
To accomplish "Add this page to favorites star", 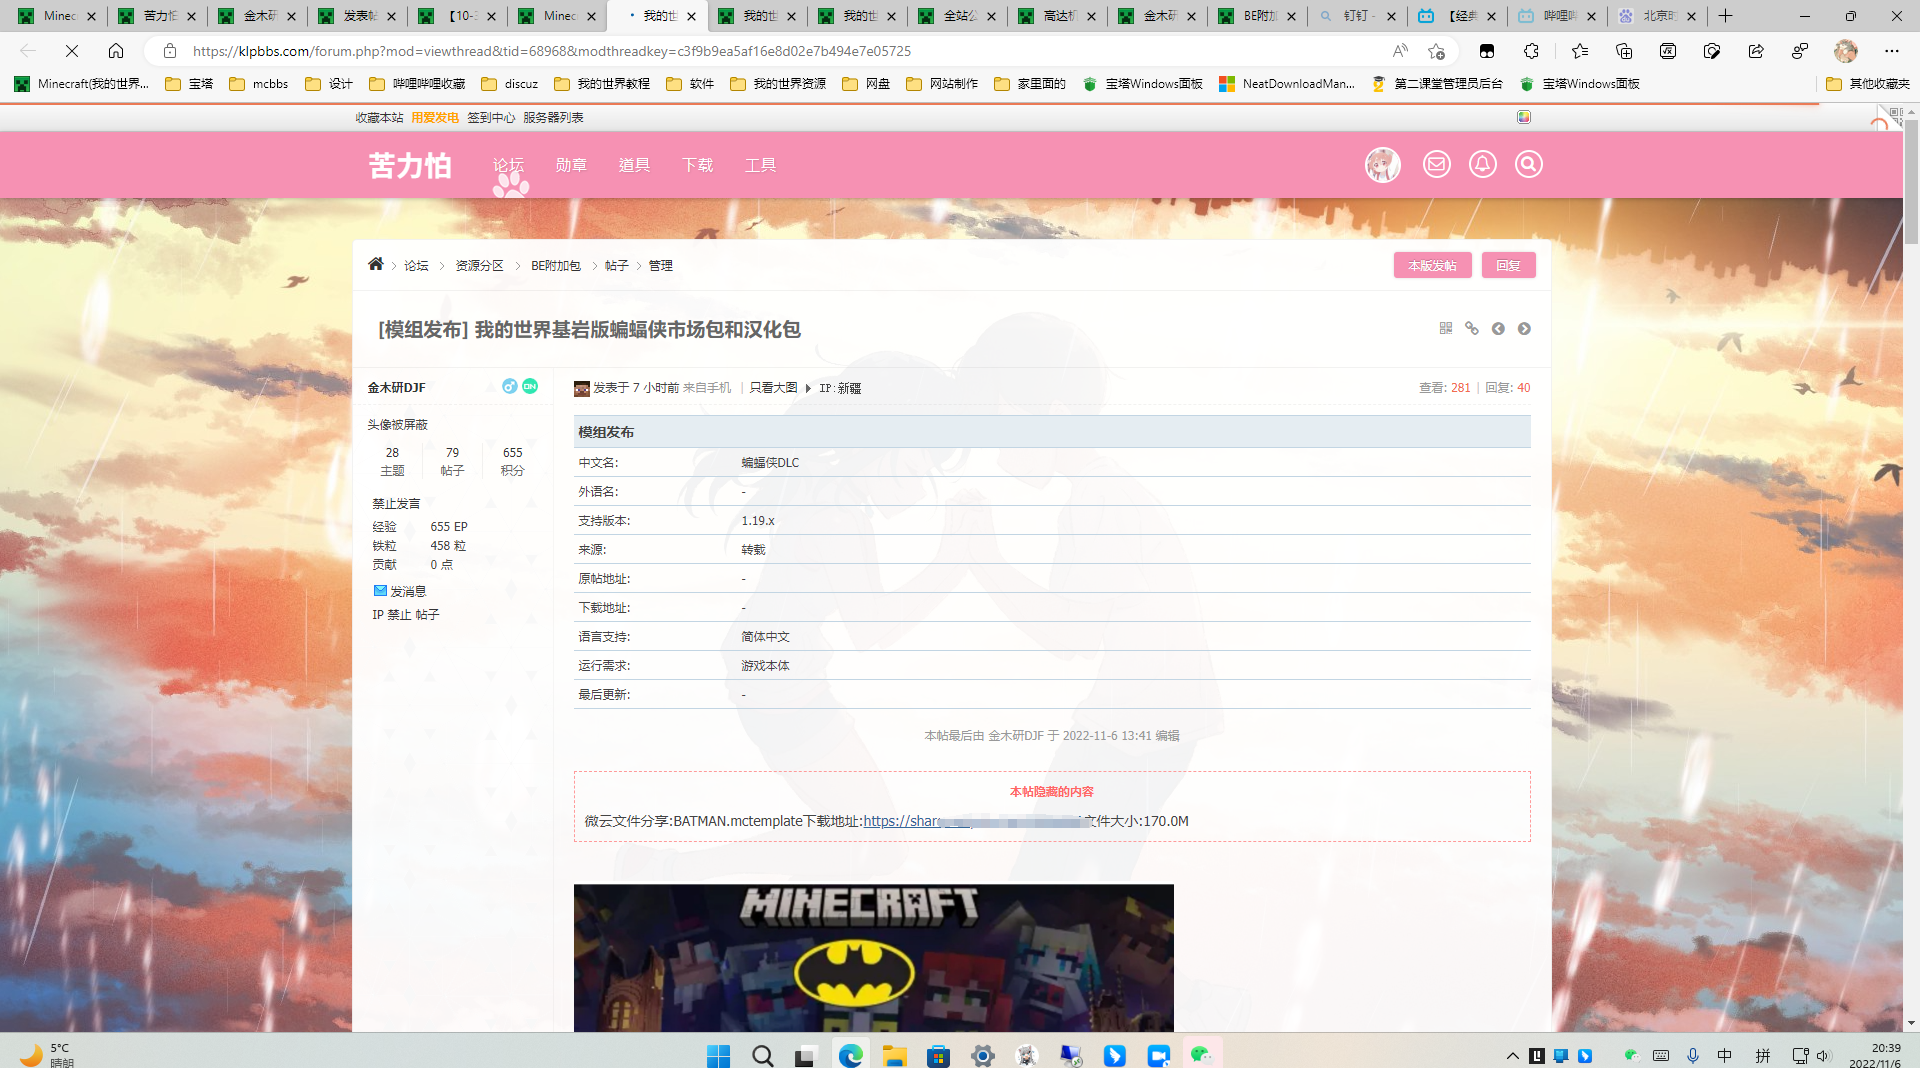I will tap(1437, 51).
